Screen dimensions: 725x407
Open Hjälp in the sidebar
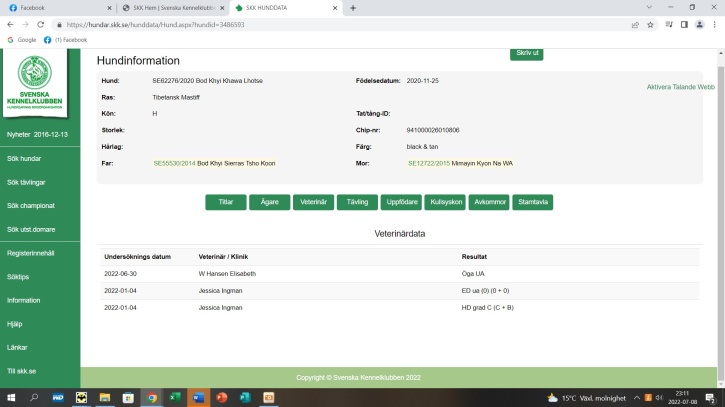click(14, 324)
